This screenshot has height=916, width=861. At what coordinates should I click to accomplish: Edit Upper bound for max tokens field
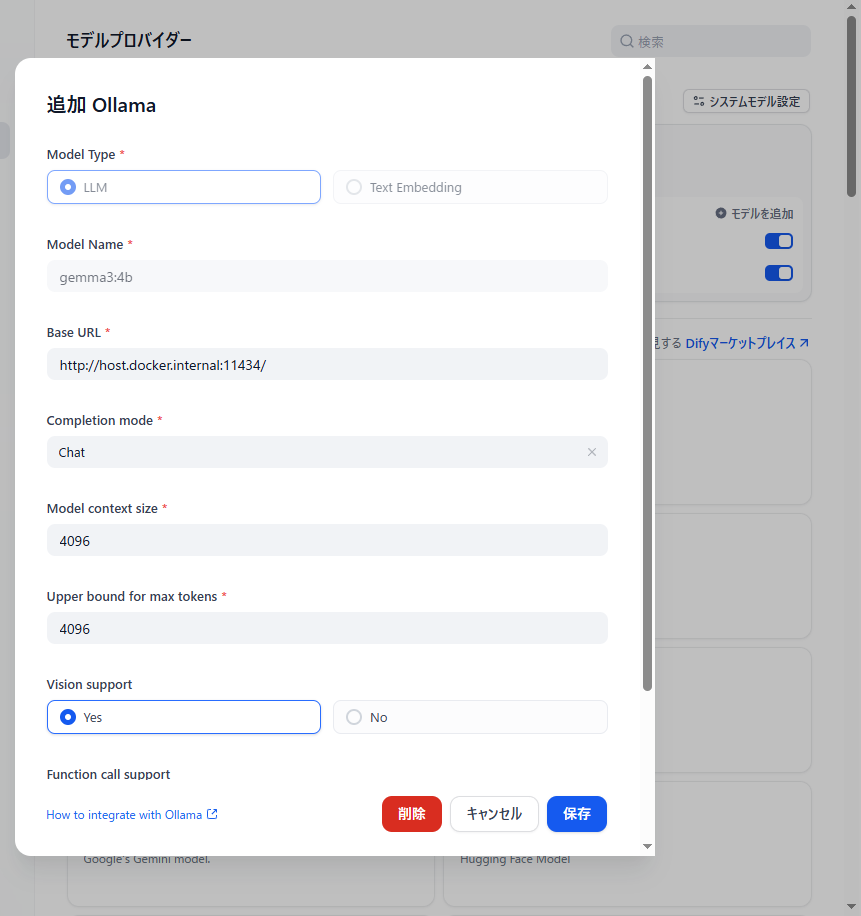[327, 629]
